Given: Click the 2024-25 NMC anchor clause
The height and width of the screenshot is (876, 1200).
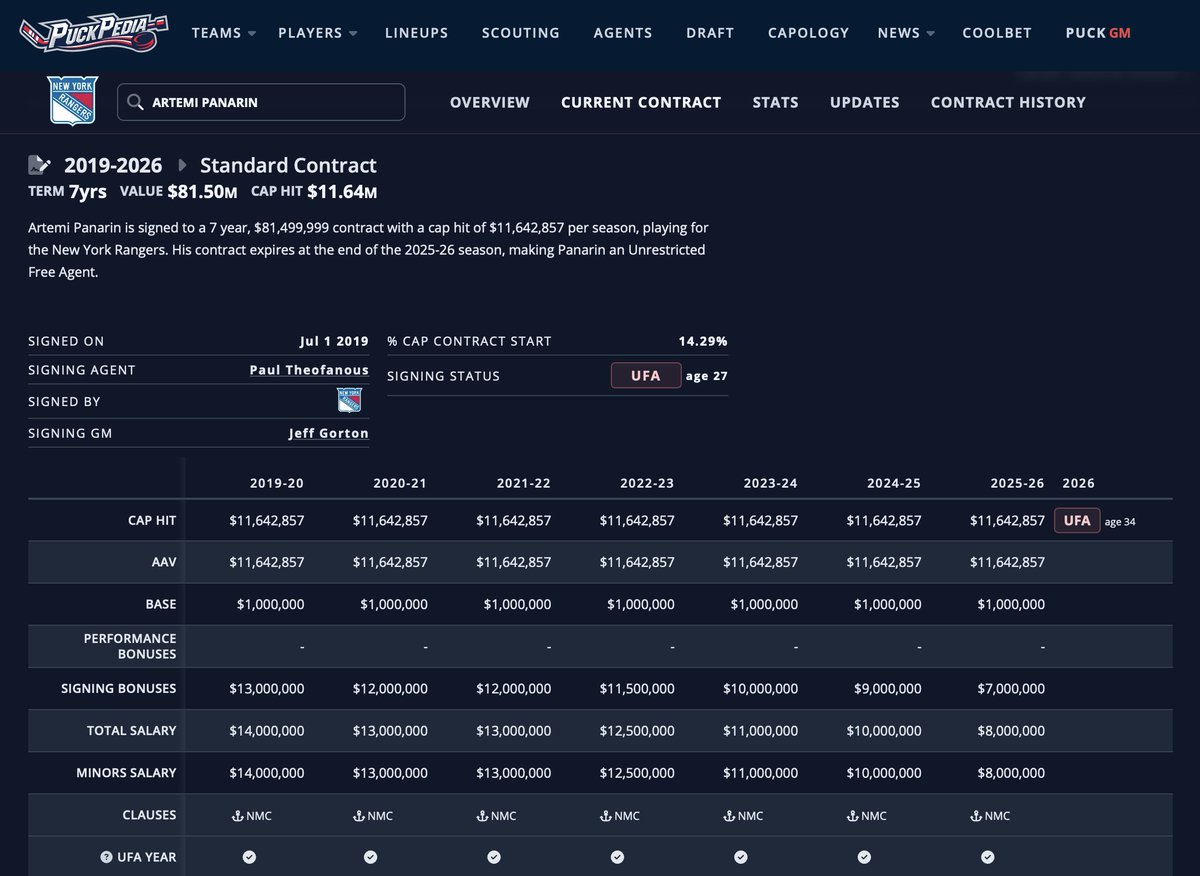Looking at the screenshot, I should pos(868,815).
